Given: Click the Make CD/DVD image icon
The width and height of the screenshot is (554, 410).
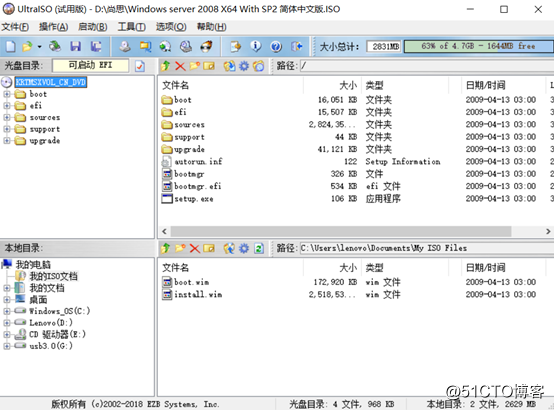Looking at the screenshot, I should click(x=125, y=46).
